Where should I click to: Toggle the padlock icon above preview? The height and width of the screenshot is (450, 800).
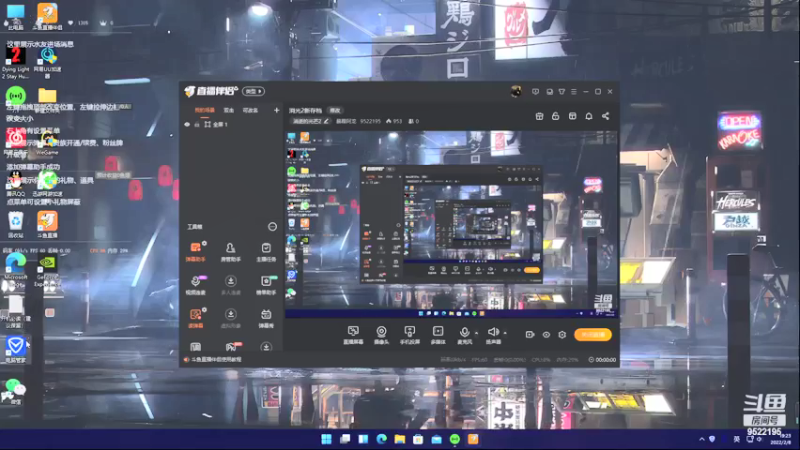pos(556,116)
